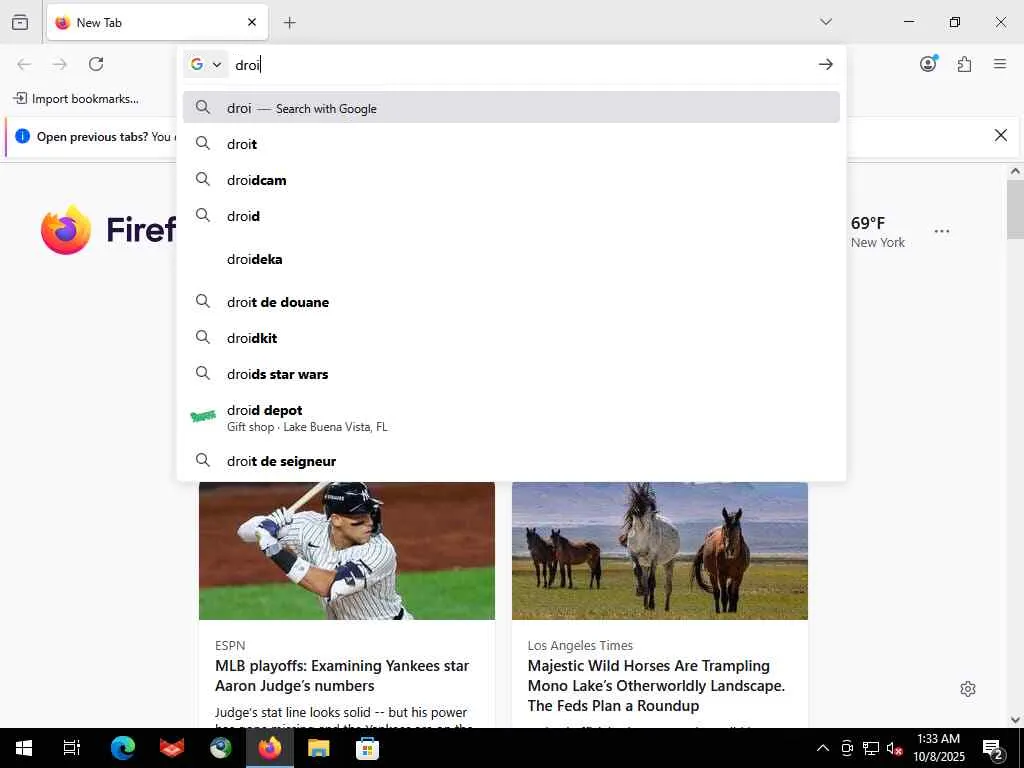Click the network tray icon
1024x768 pixels.
(871, 748)
